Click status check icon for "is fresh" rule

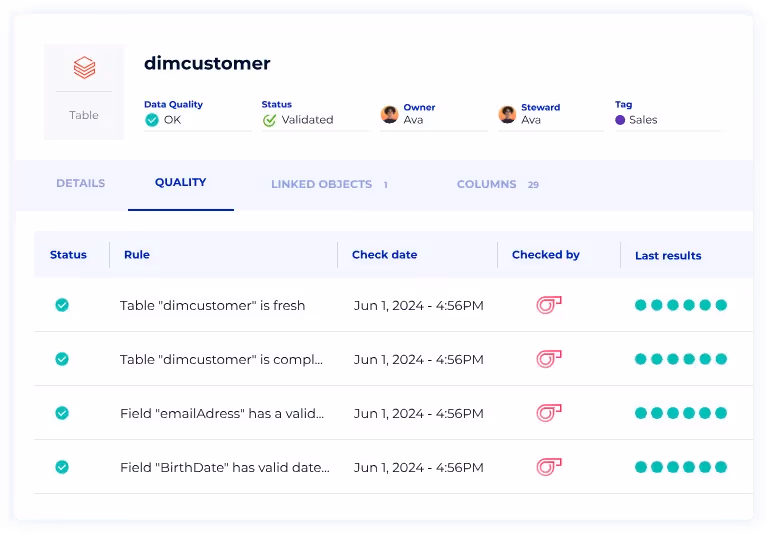[62, 305]
